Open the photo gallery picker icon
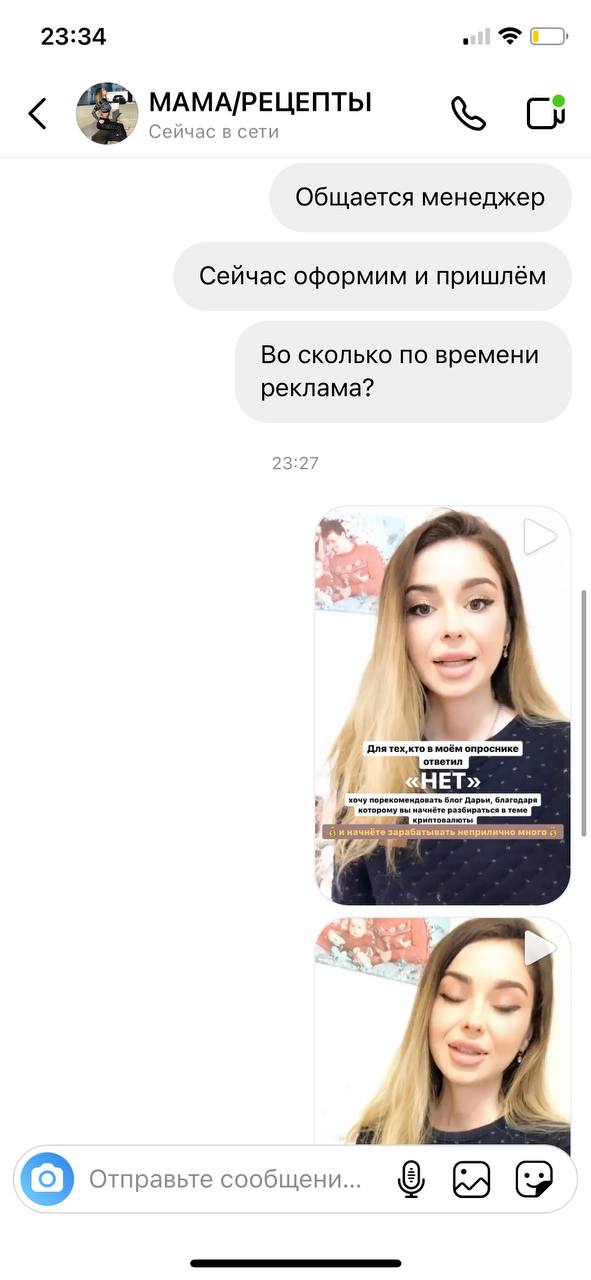This screenshot has height=1280, width=591. point(471,1180)
